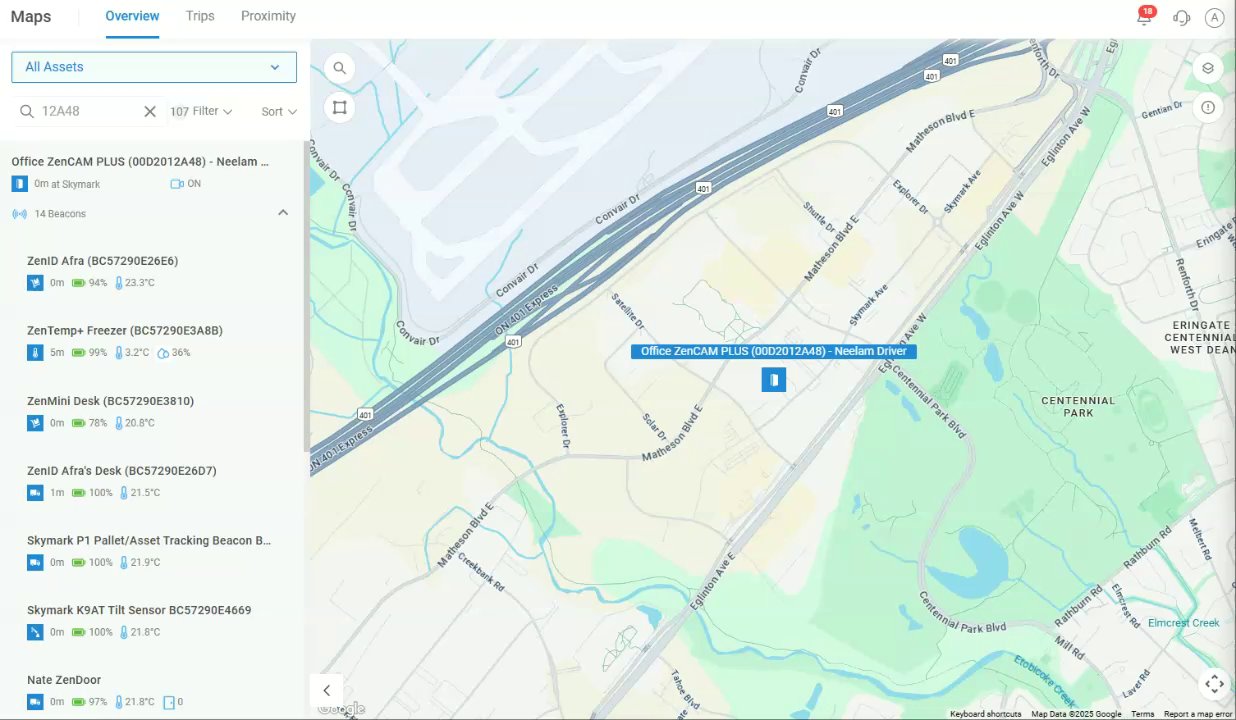Select Skymark K9AT Tilt Sensor beacon
This screenshot has height=720, width=1236.
pos(139,610)
